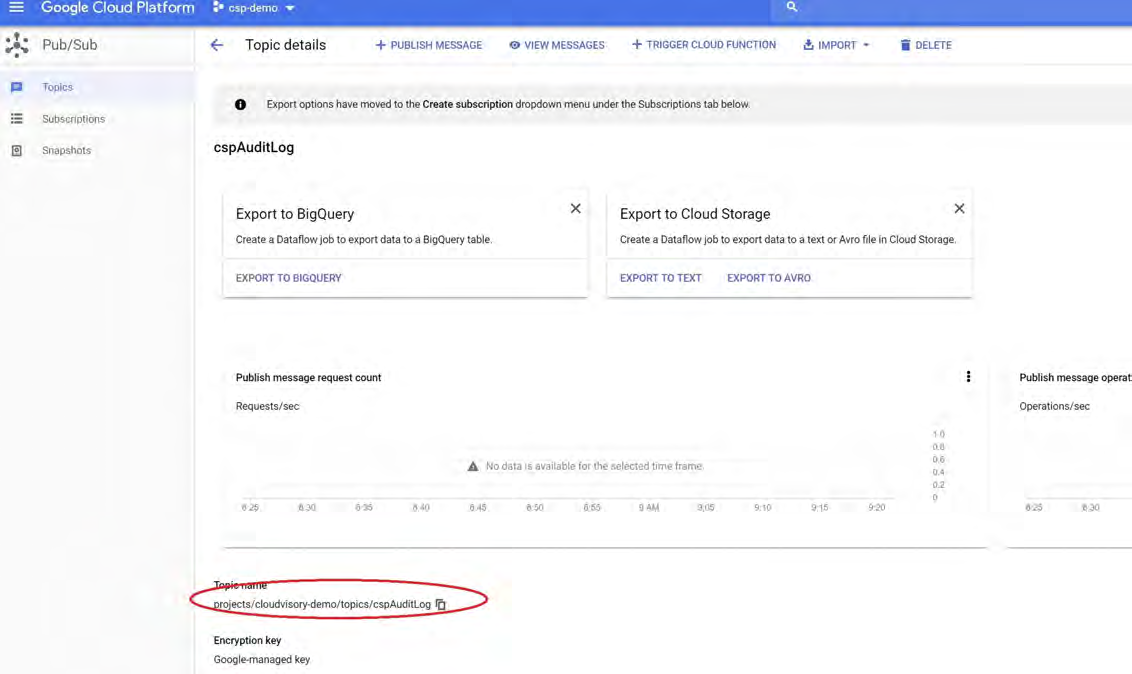Open the hamburger navigation menu
This screenshot has width=1132, height=674.
pos(16,7)
